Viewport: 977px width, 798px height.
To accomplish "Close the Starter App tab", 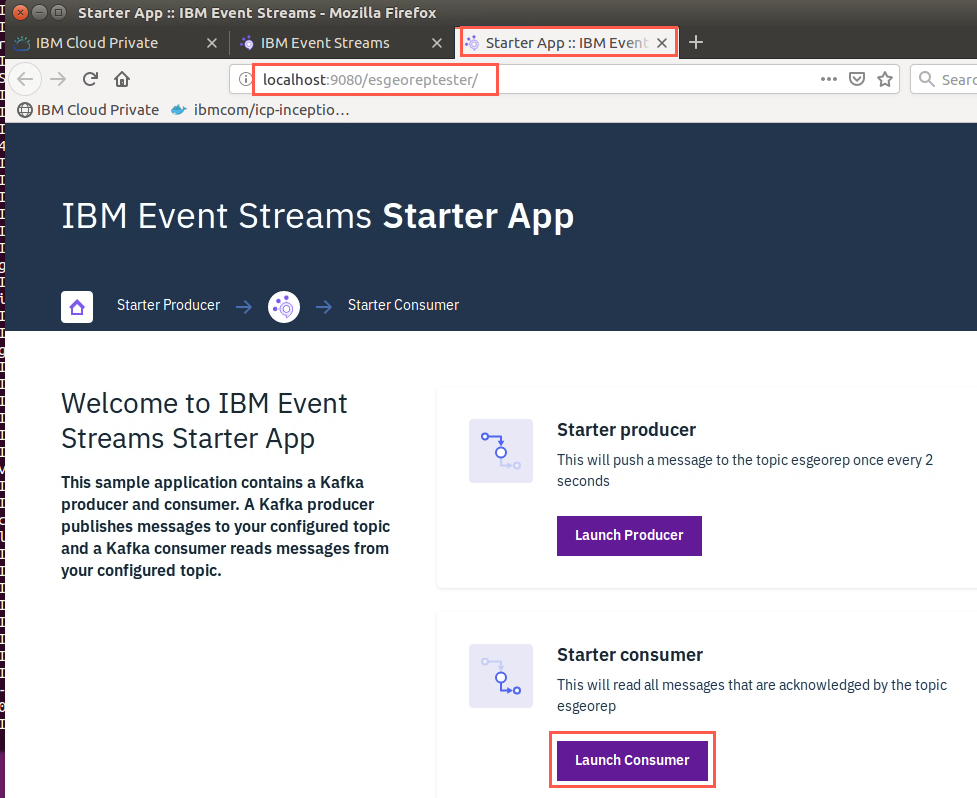I will pos(662,43).
